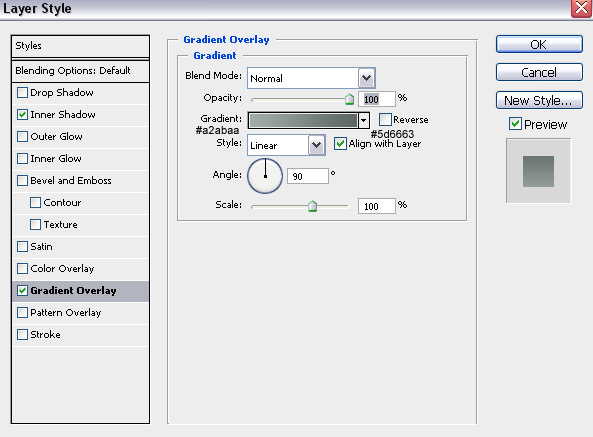Select the Drop Shadow label

tap(62, 93)
